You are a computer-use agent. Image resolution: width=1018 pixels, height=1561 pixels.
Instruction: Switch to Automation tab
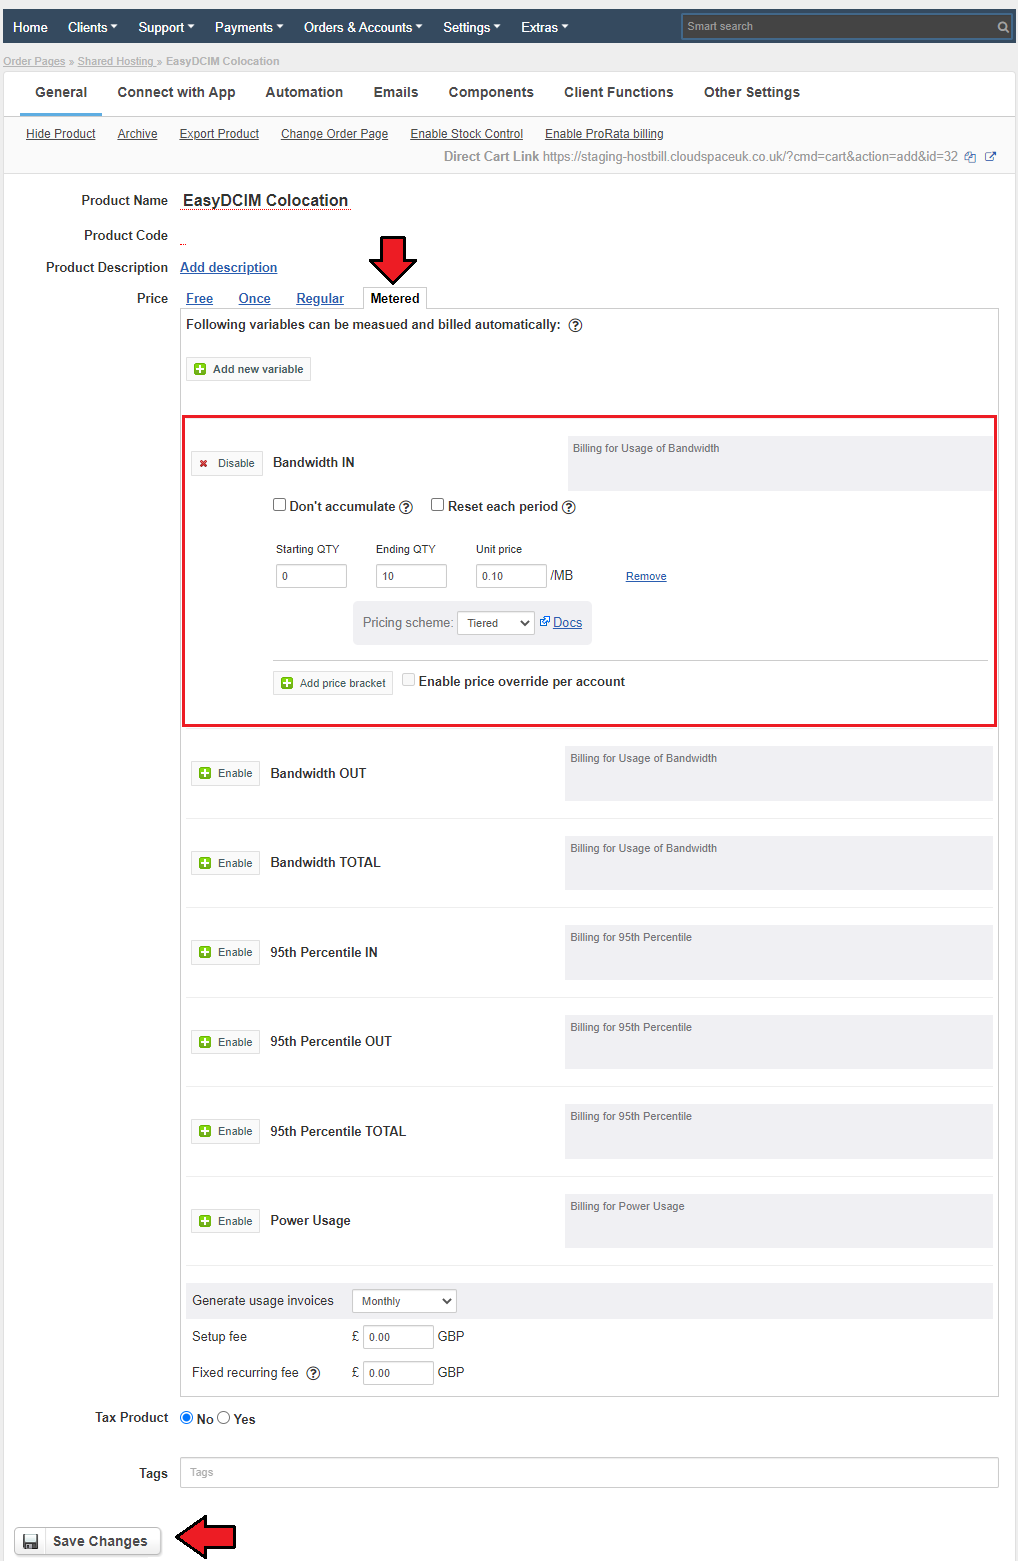(x=304, y=92)
